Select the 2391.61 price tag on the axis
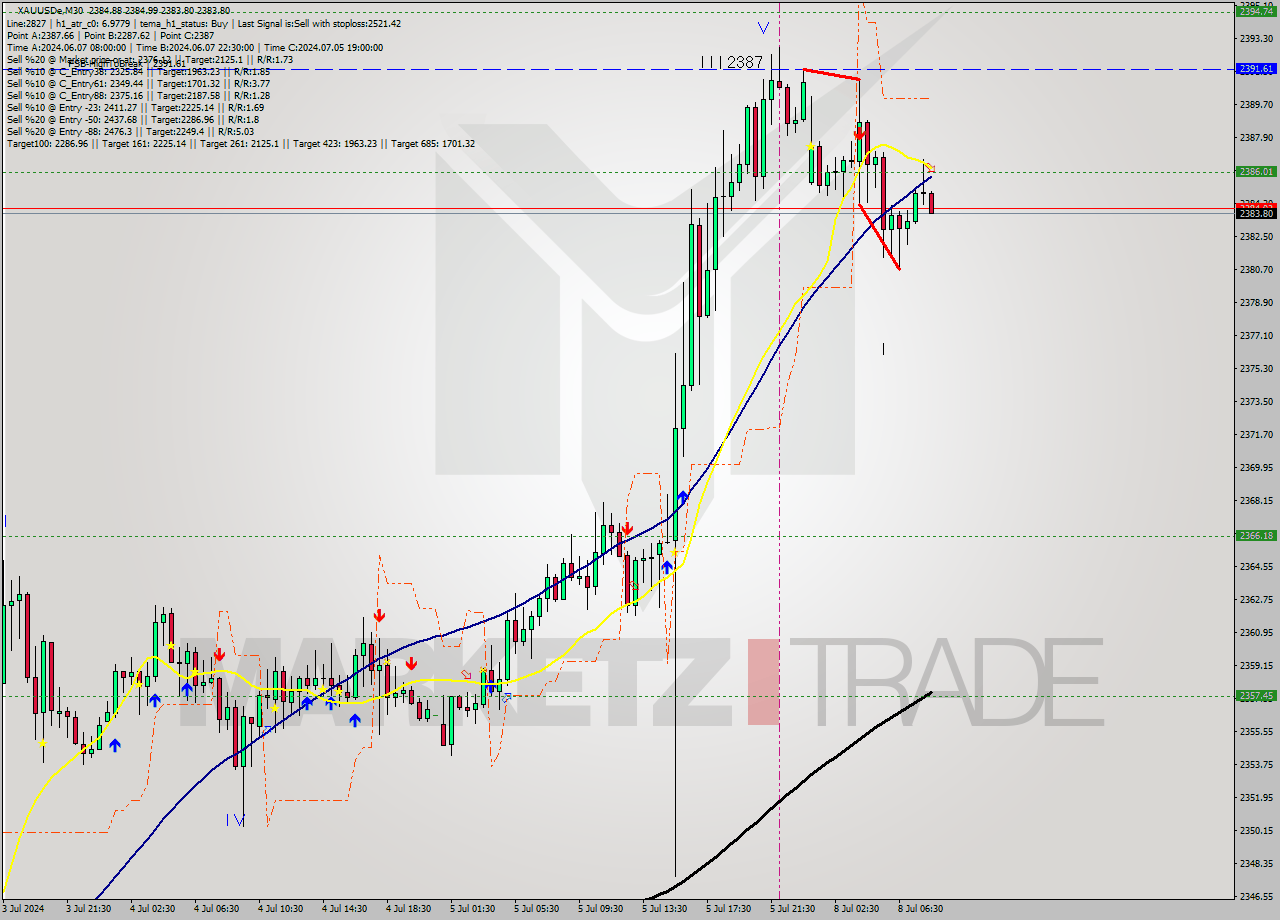The height and width of the screenshot is (920, 1280). coord(1256,69)
